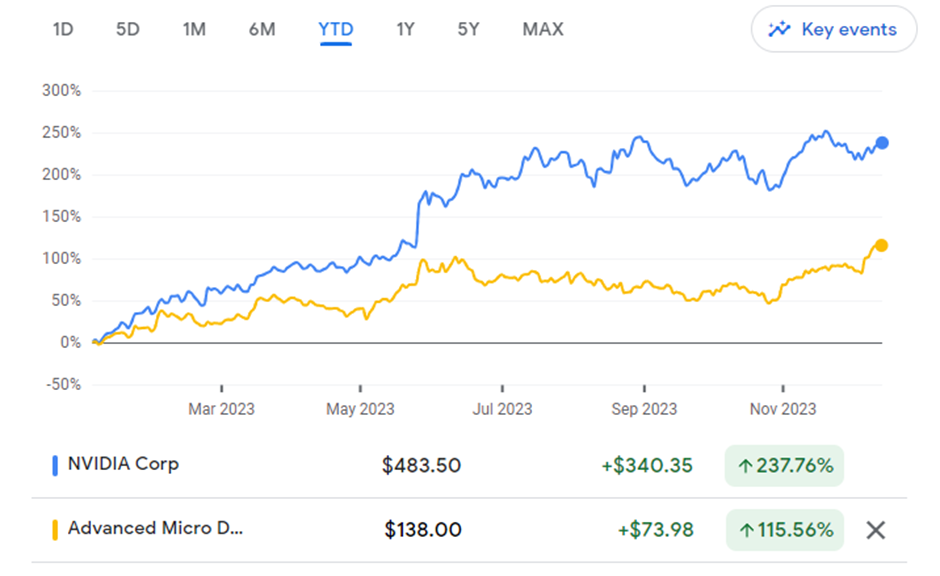Remove Advanced Micro Devices comparison
Viewport: 940px width, 576px height.
point(875,530)
